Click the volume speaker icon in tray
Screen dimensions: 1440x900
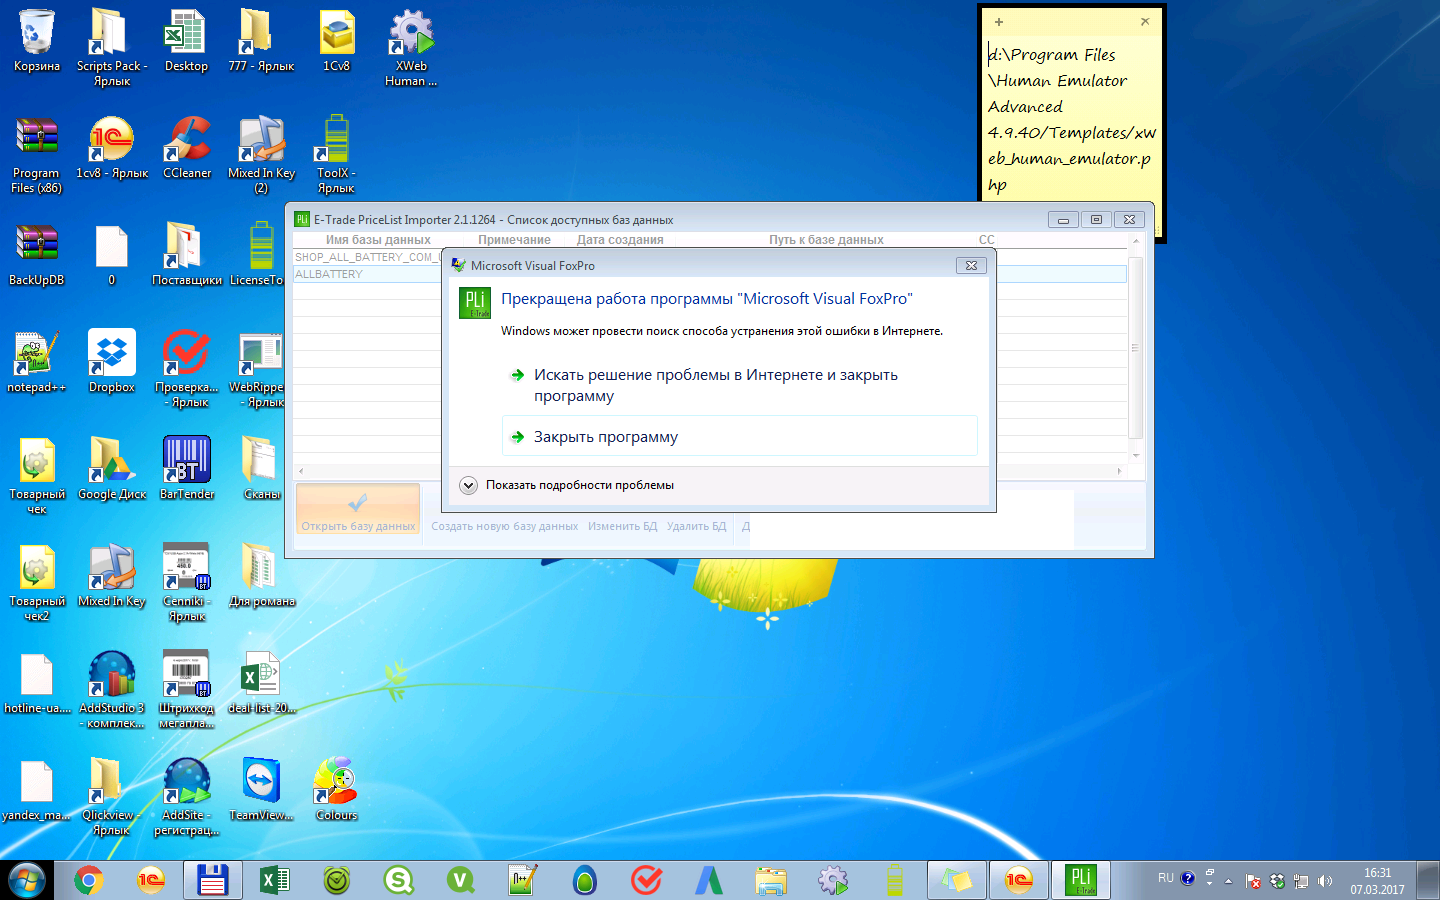(1325, 881)
